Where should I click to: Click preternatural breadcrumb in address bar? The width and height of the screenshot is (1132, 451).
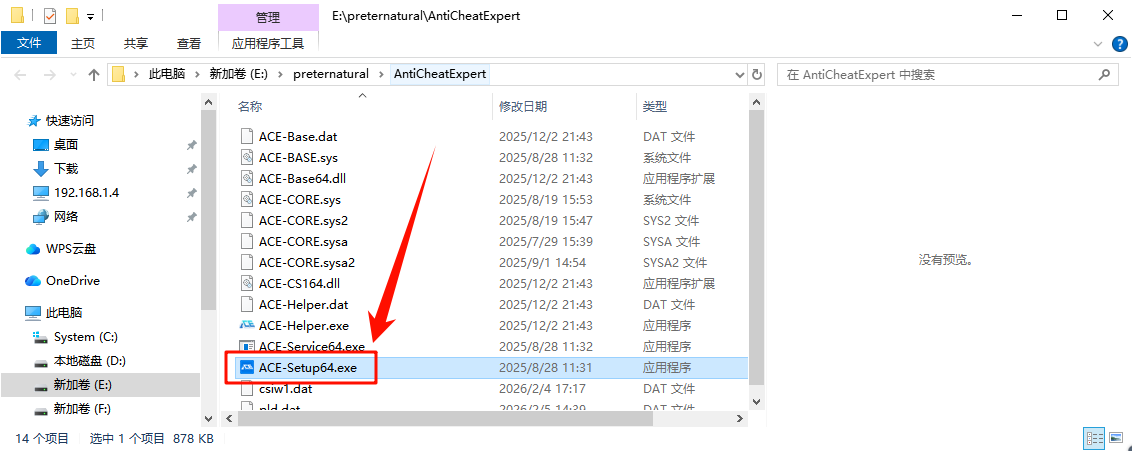pyautogui.click(x=331, y=74)
